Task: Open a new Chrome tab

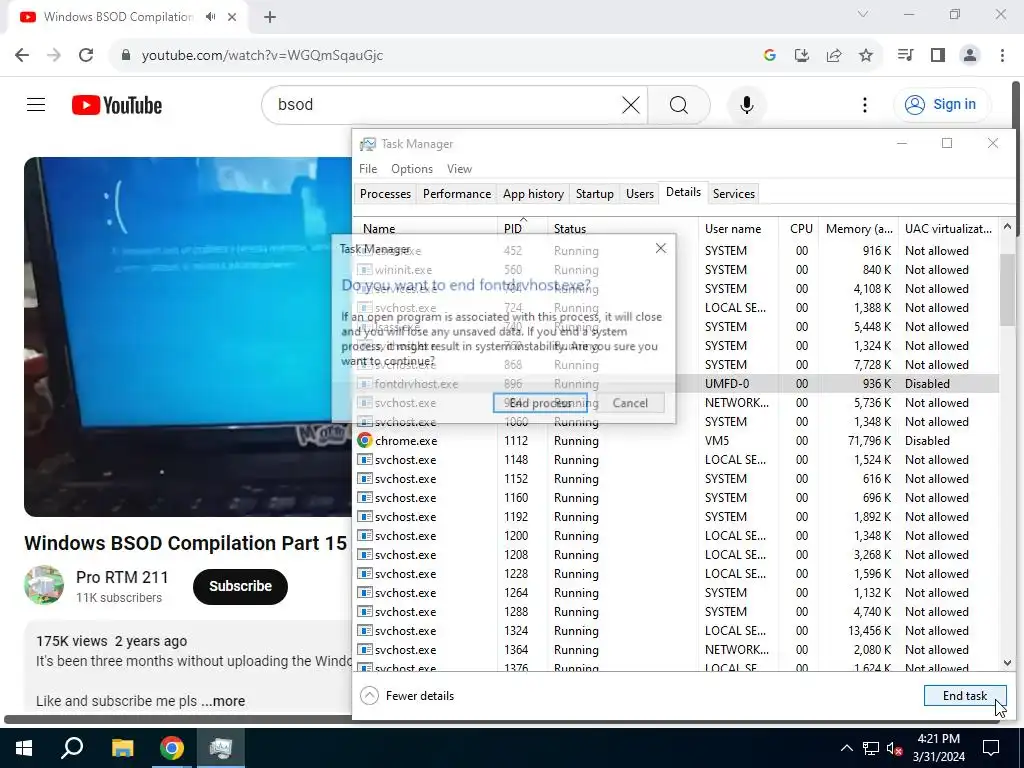Action: pos(270,17)
